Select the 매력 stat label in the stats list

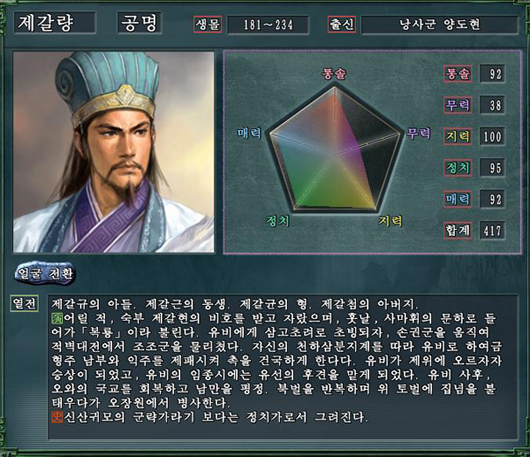pyautogui.click(x=458, y=199)
